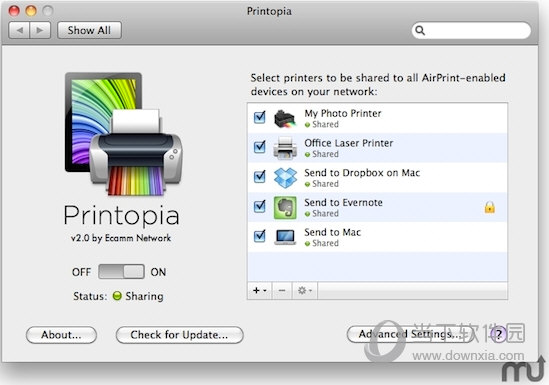Select the My Photo Printer name
549x385 pixels.
coord(343,113)
